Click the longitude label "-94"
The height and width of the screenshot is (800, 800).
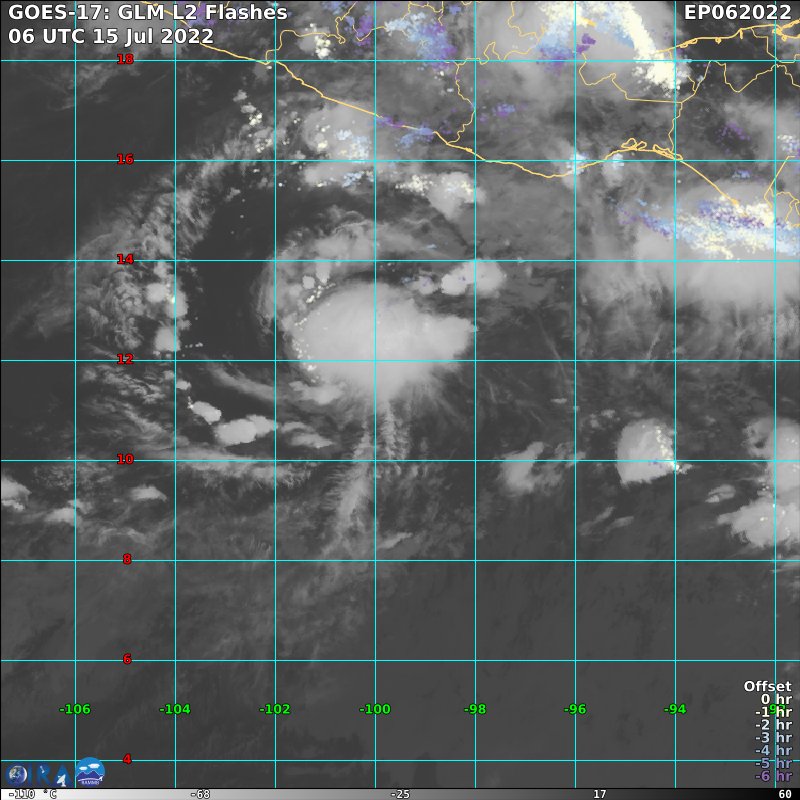tap(675, 709)
